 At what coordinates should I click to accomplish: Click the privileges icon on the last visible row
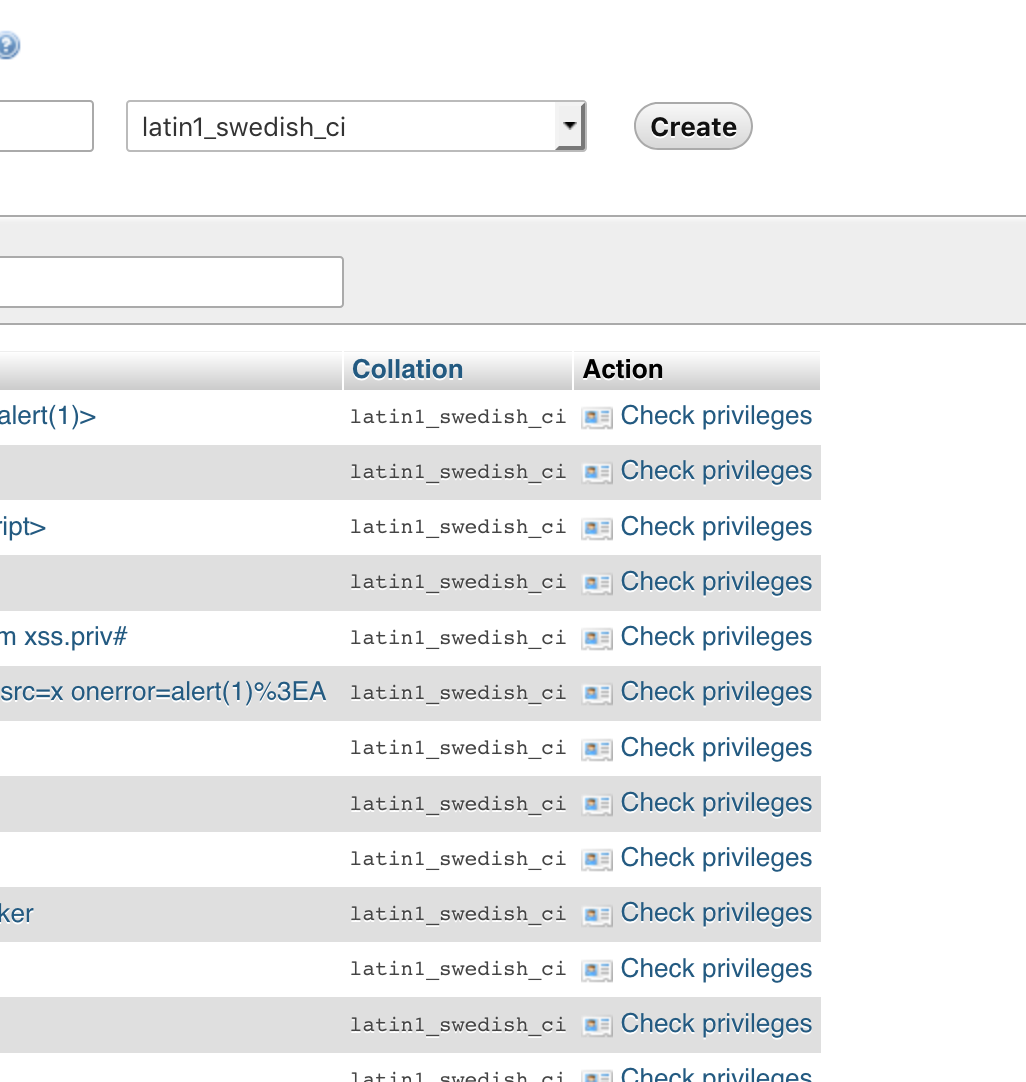coord(597,1076)
